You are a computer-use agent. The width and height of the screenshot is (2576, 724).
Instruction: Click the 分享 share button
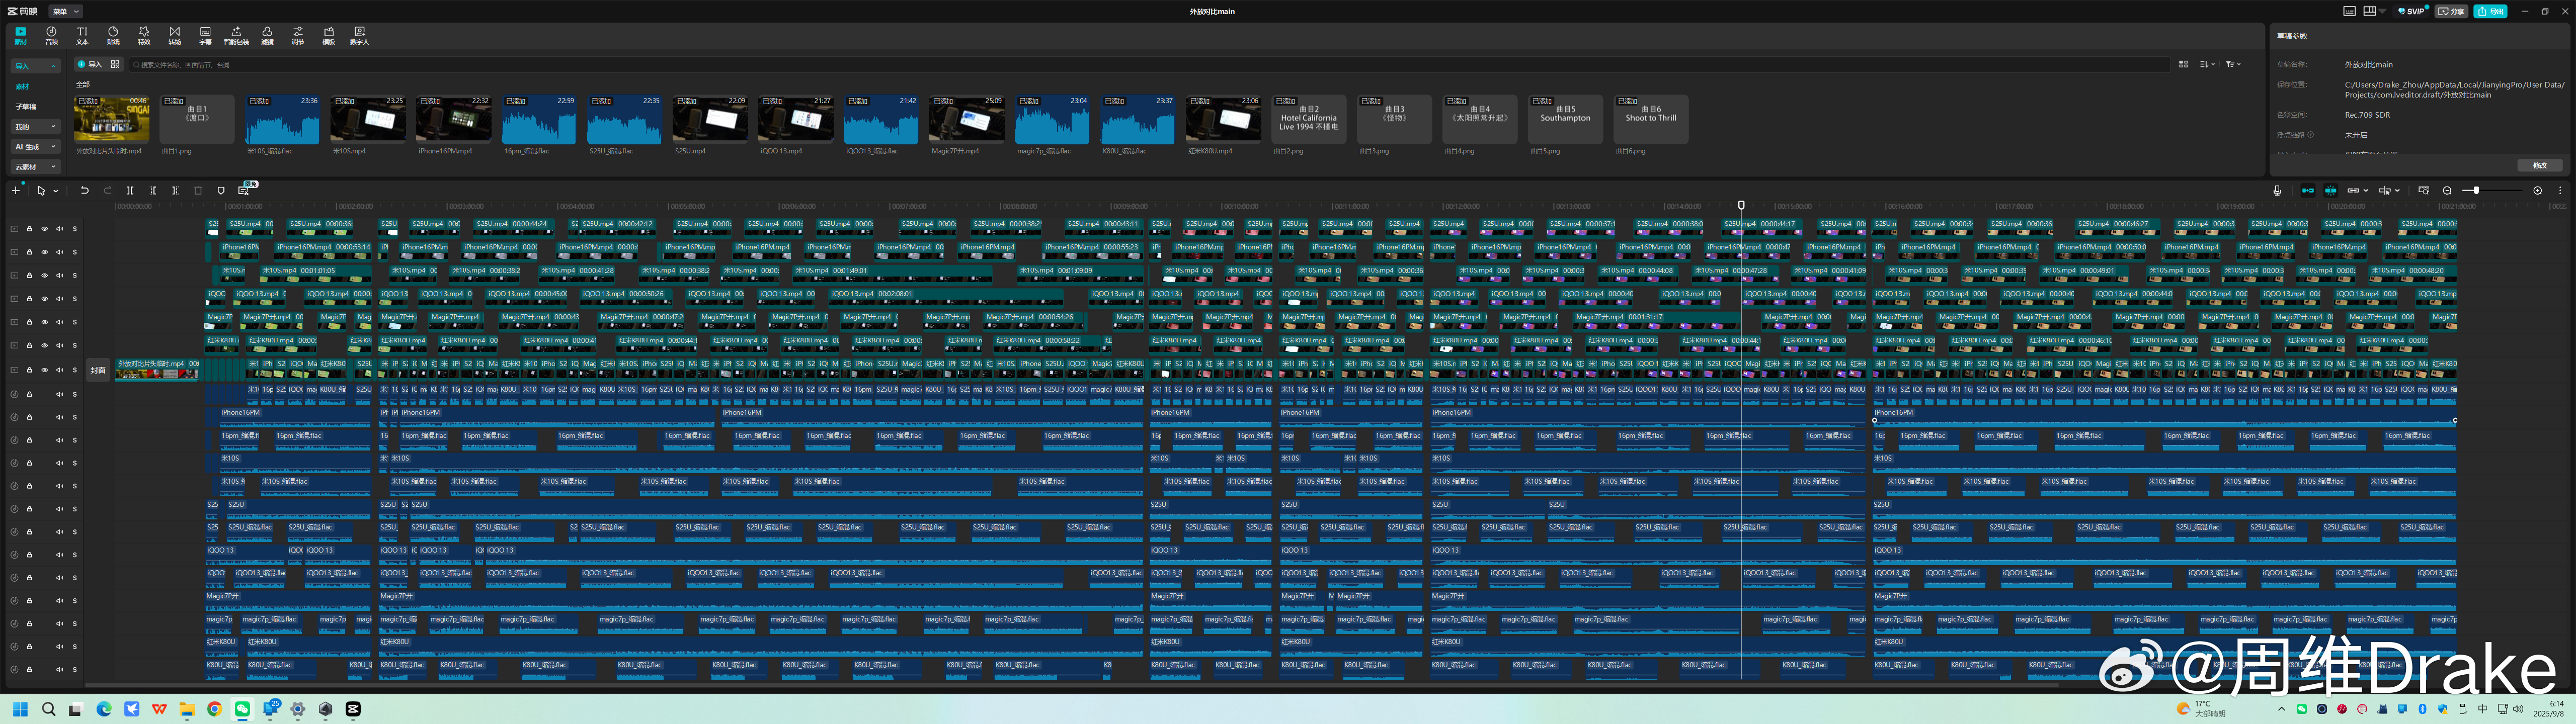coord(2451,11)
